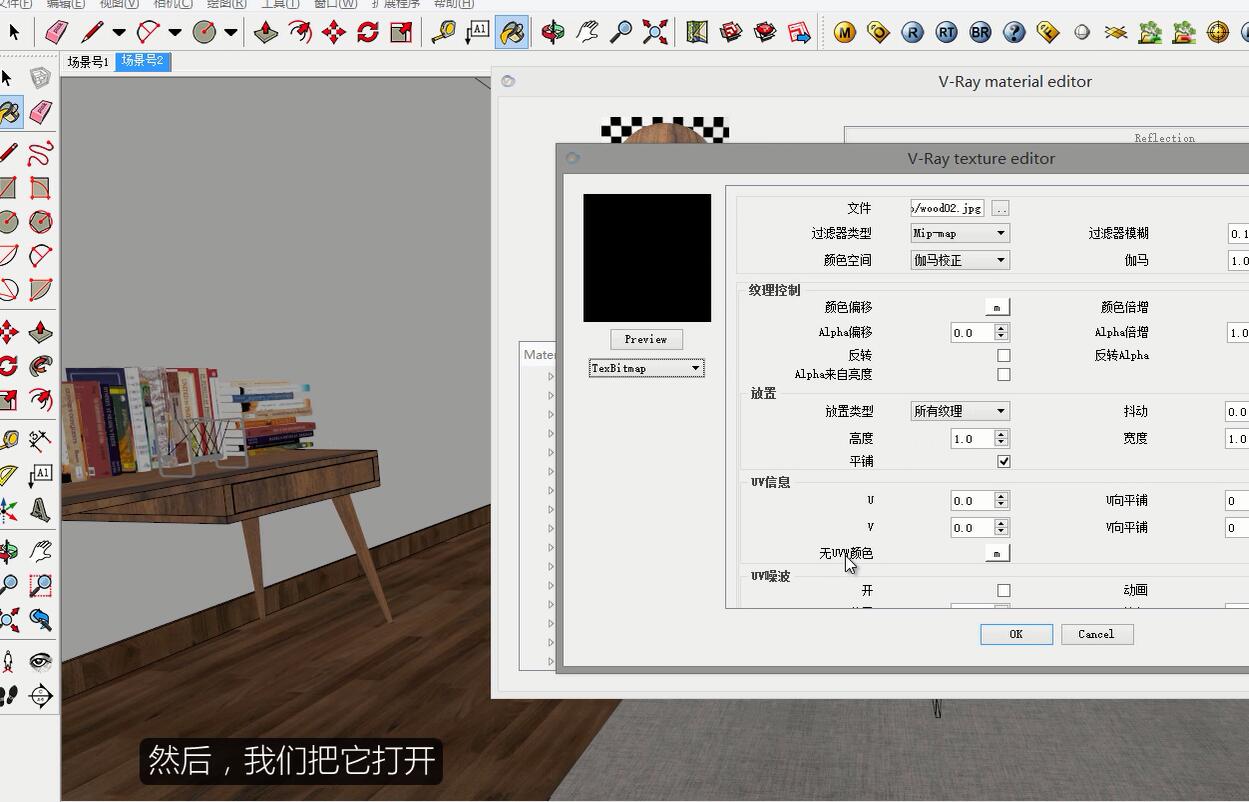Click the Preview button
Viewport: 1249px width, 802px height.
tap(646, 339)
